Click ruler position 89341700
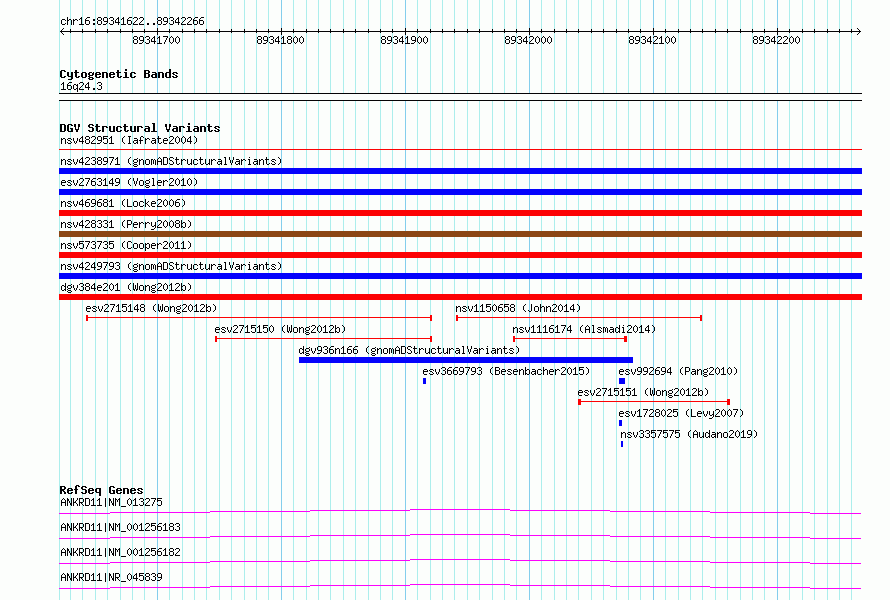The image size is (890, 600). tap(156, 40)
